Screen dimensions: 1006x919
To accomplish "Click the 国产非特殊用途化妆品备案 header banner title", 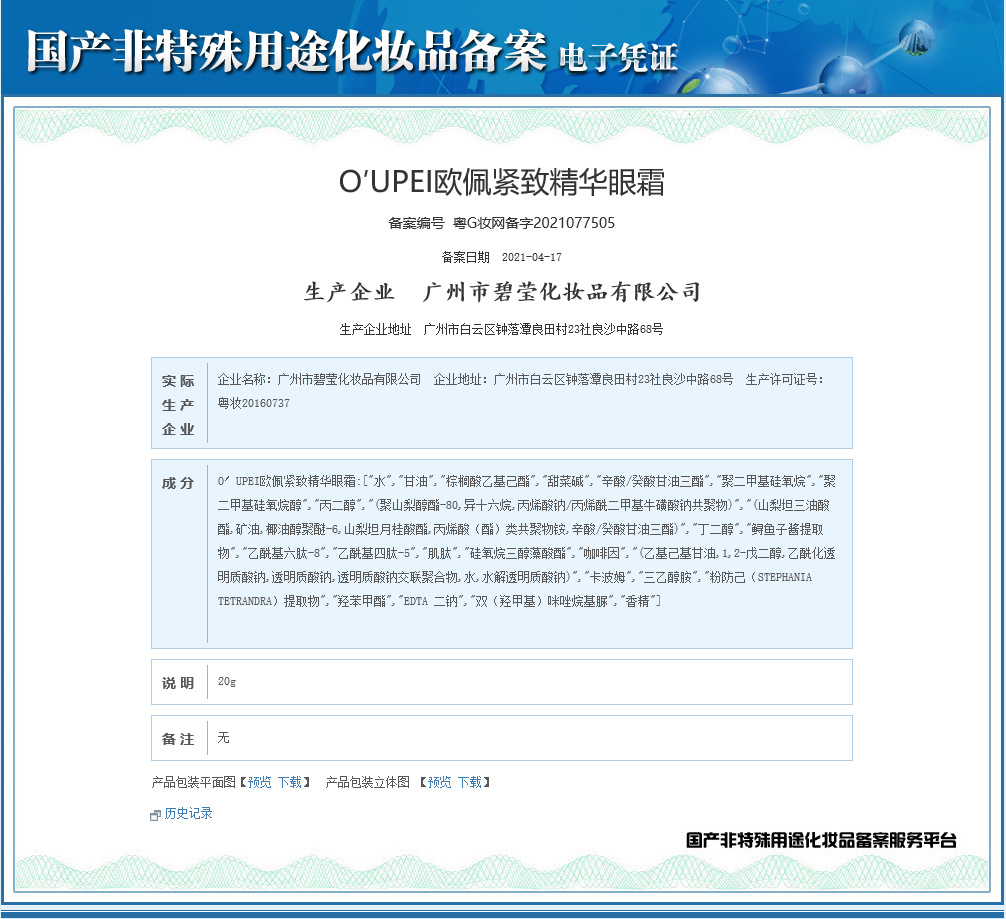I will coord(286,51).
